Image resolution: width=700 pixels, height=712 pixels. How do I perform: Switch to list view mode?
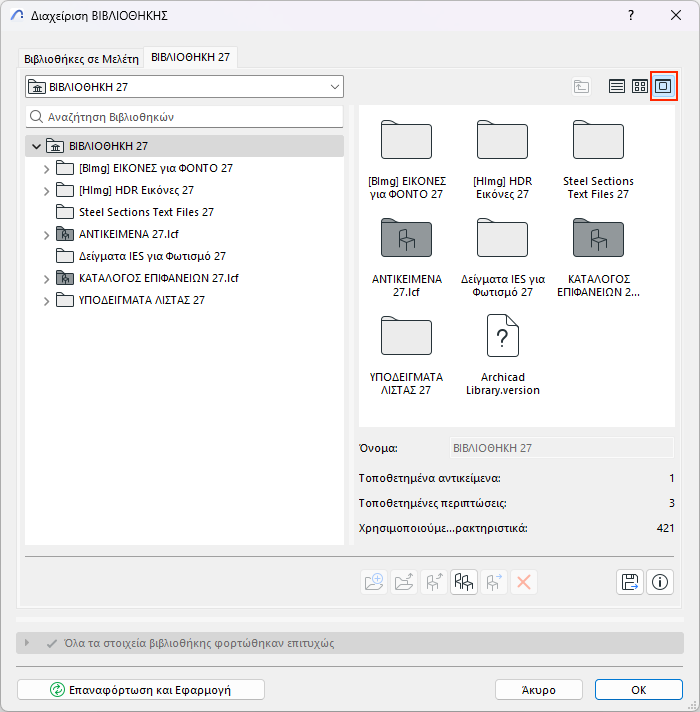[x=616, y=86]
